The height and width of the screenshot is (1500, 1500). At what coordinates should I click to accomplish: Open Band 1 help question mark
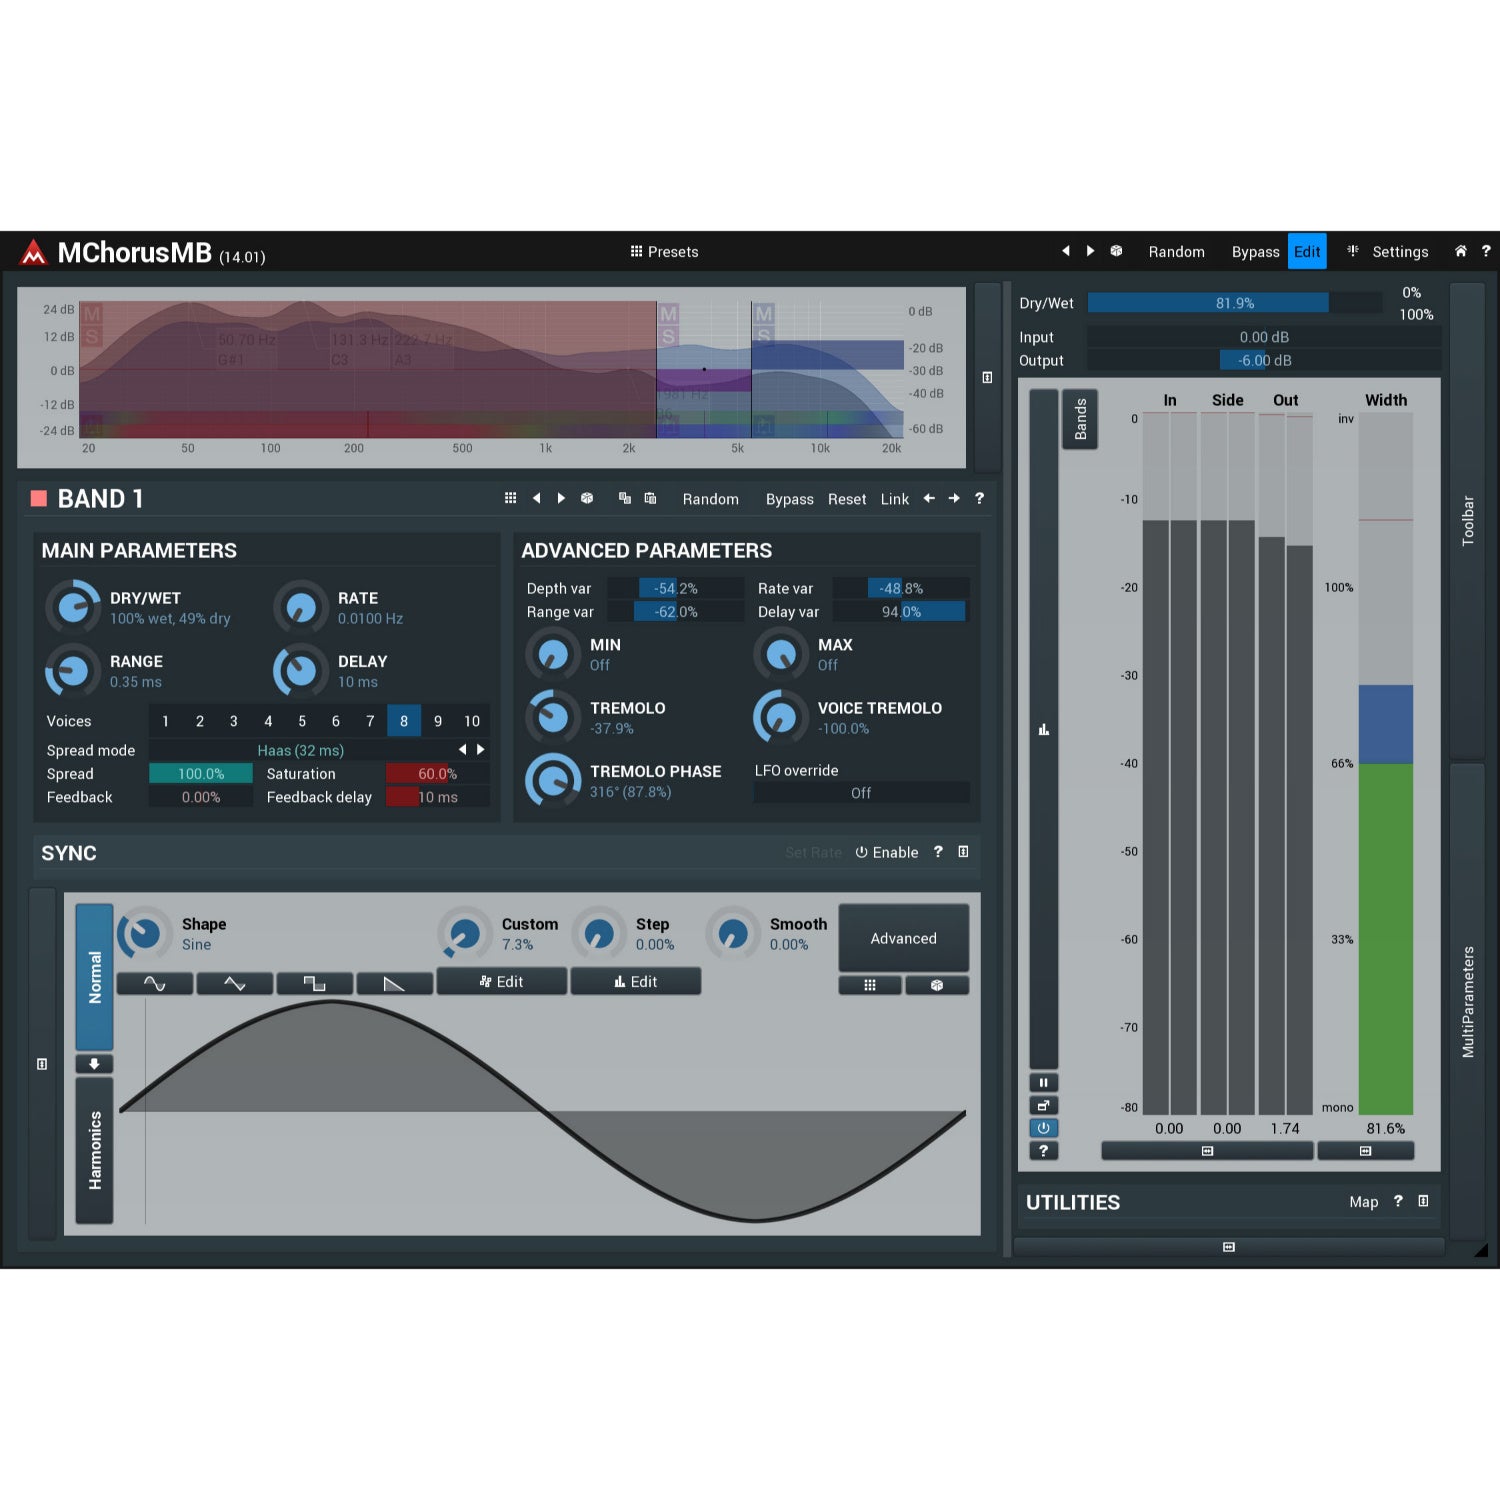pos(979,498)
